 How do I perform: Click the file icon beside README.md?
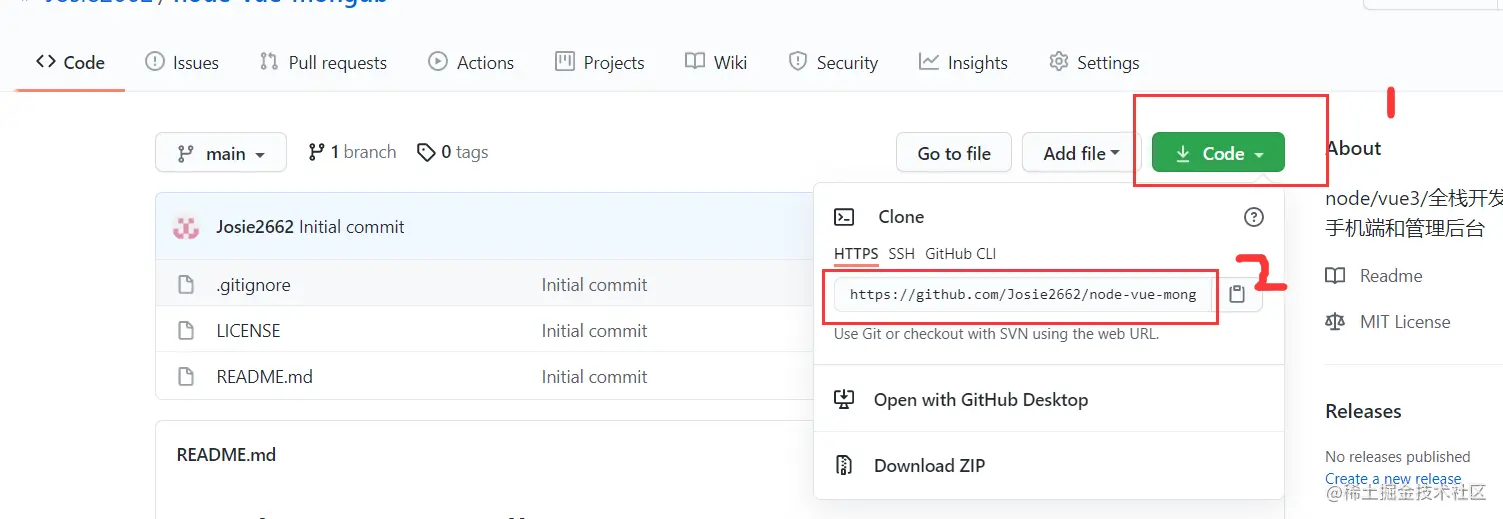coord(185,377)
